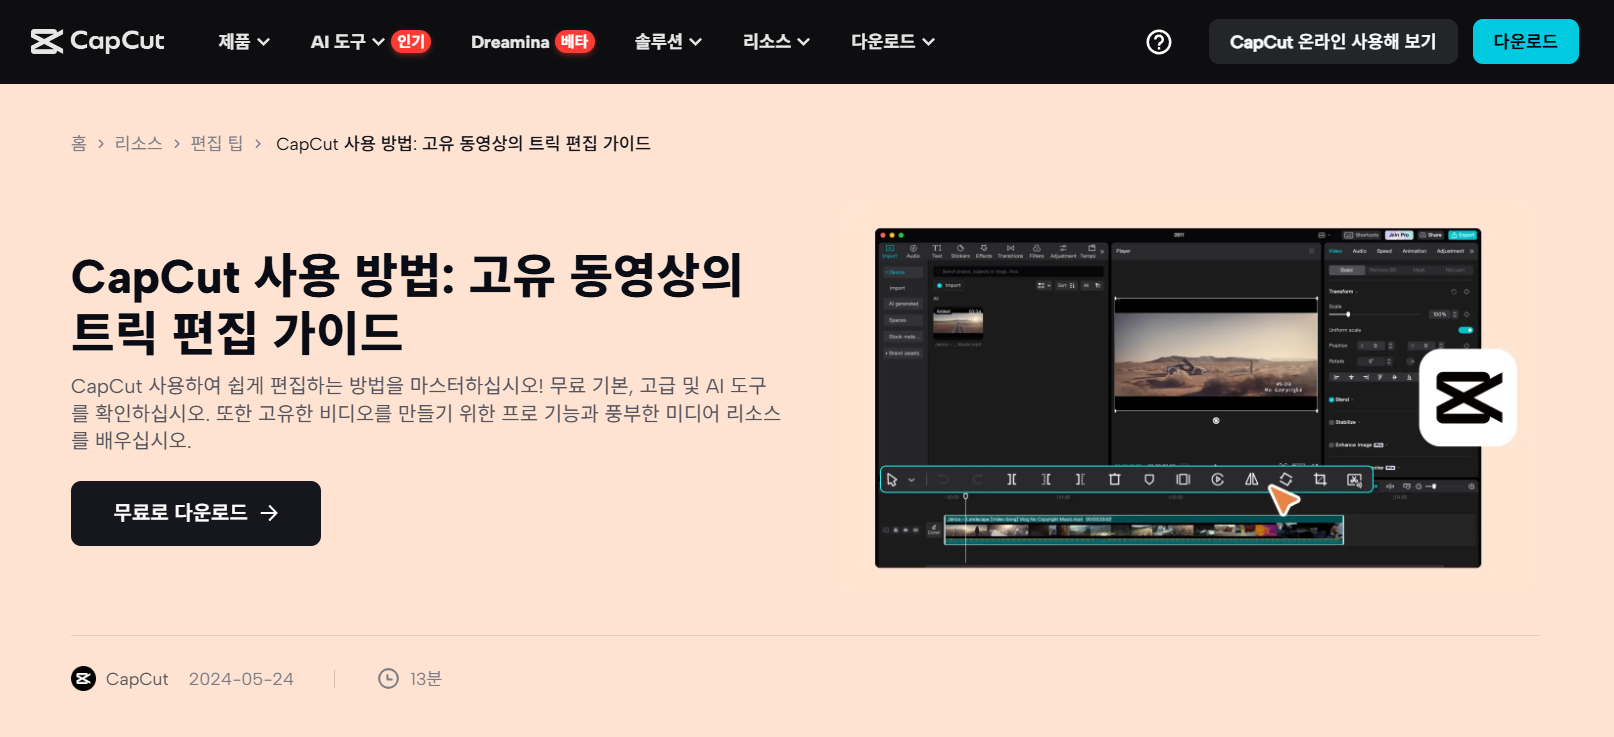Click the crop icon in the editor toolbar

1320,479
